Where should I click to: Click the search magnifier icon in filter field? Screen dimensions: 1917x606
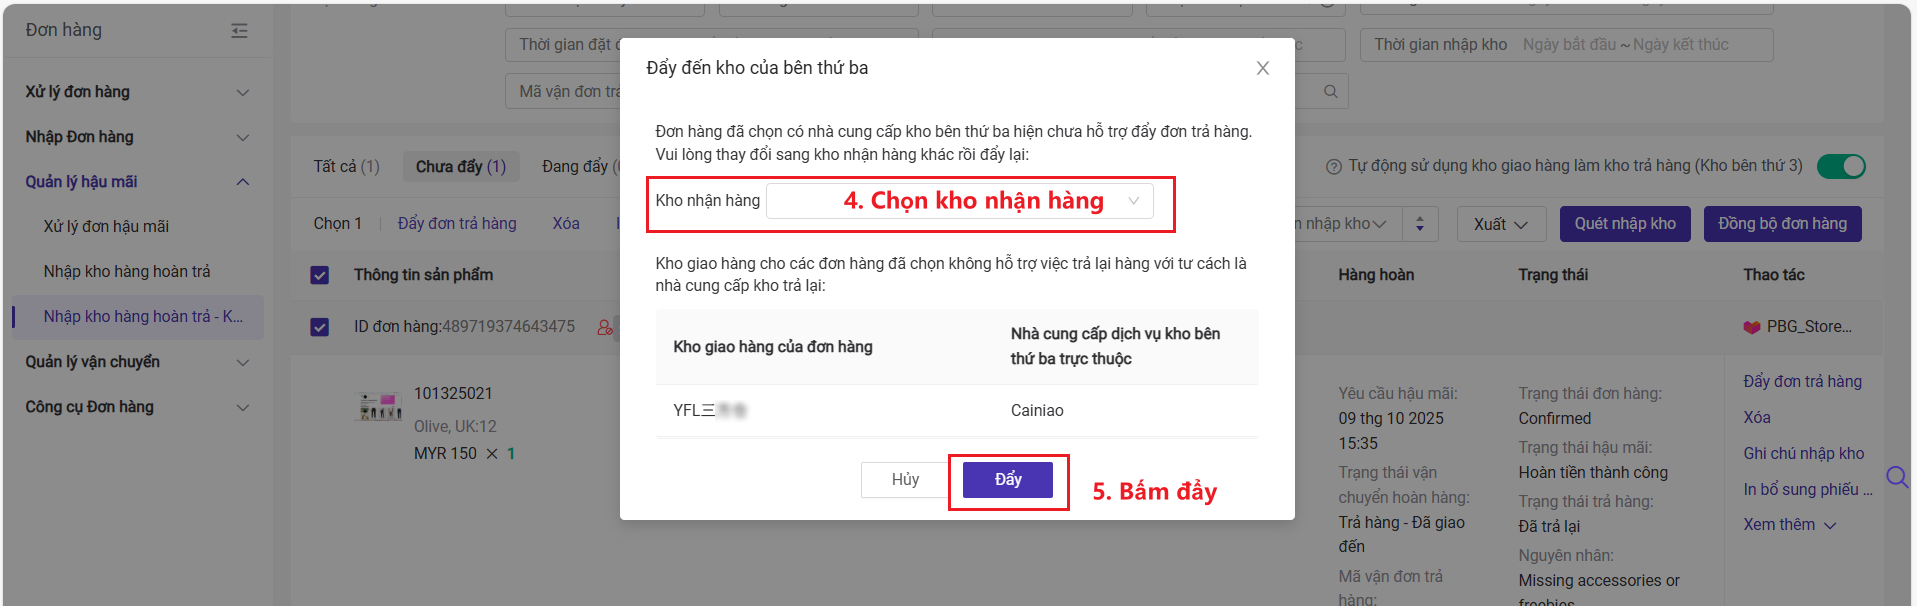click(1330, 92)
